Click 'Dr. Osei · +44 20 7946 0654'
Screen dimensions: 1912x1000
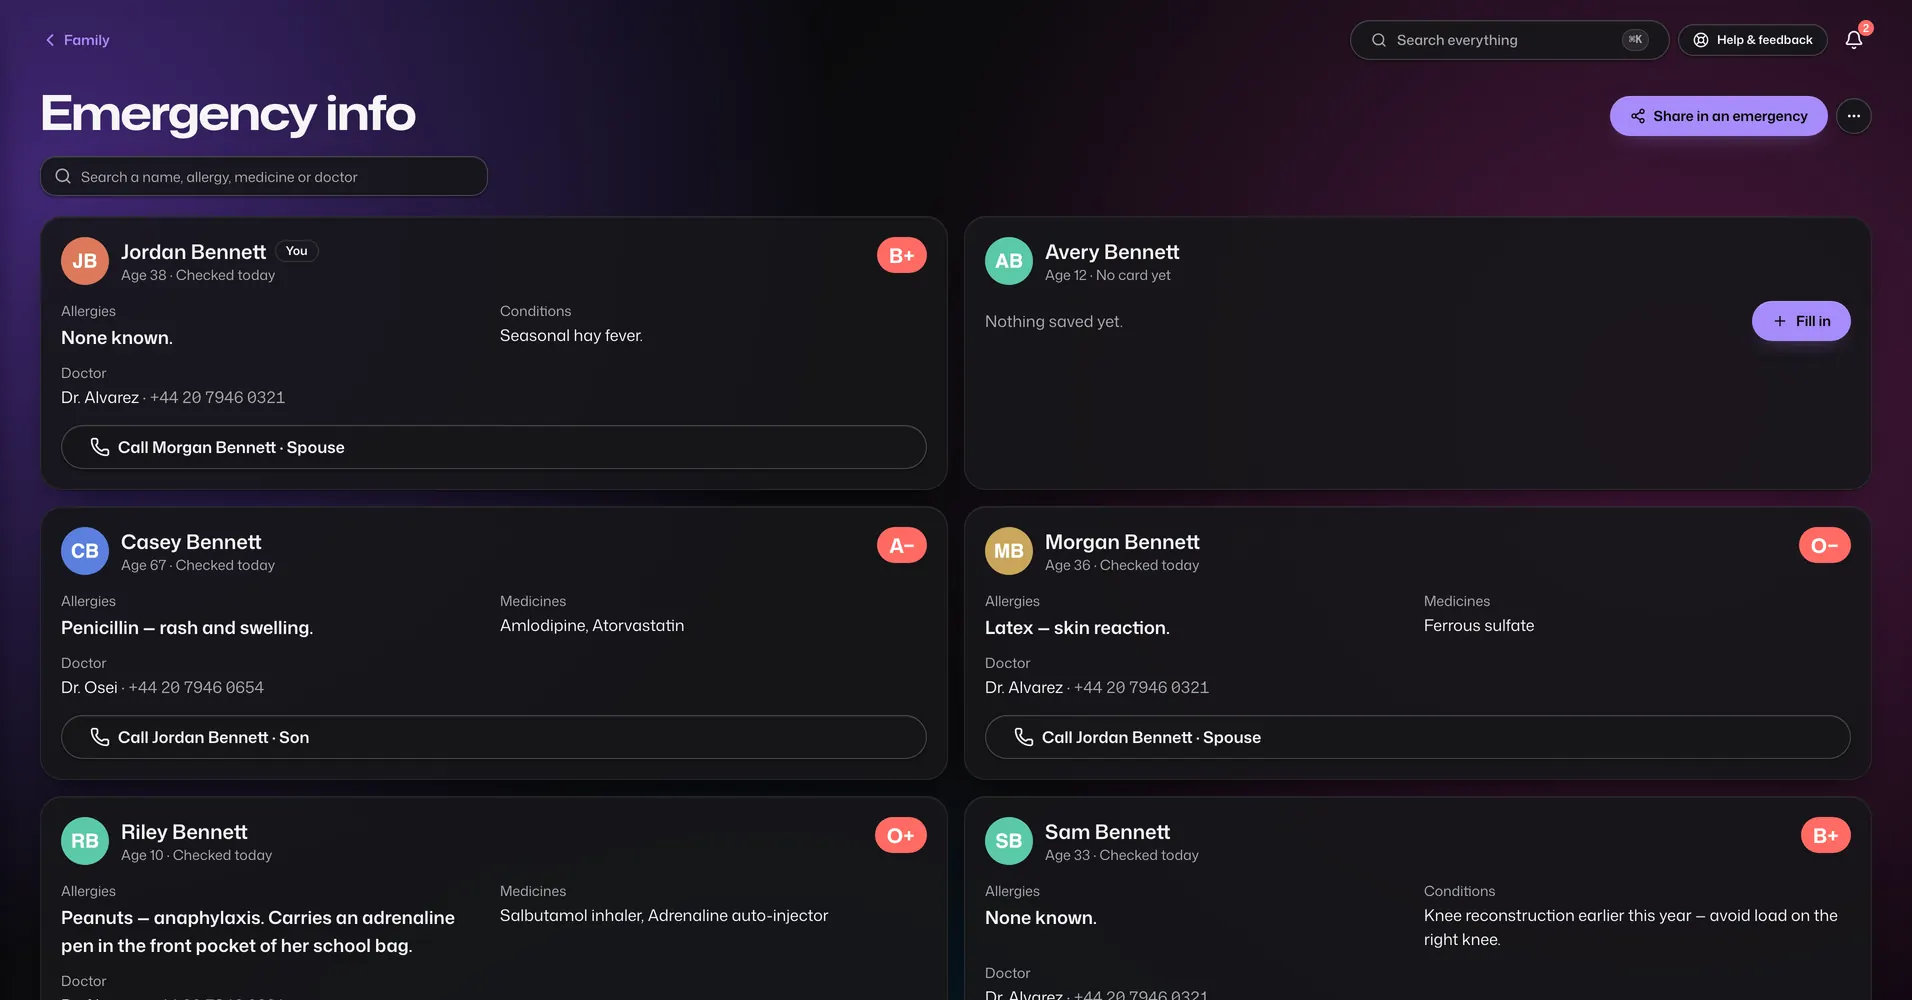click(162, 687)
